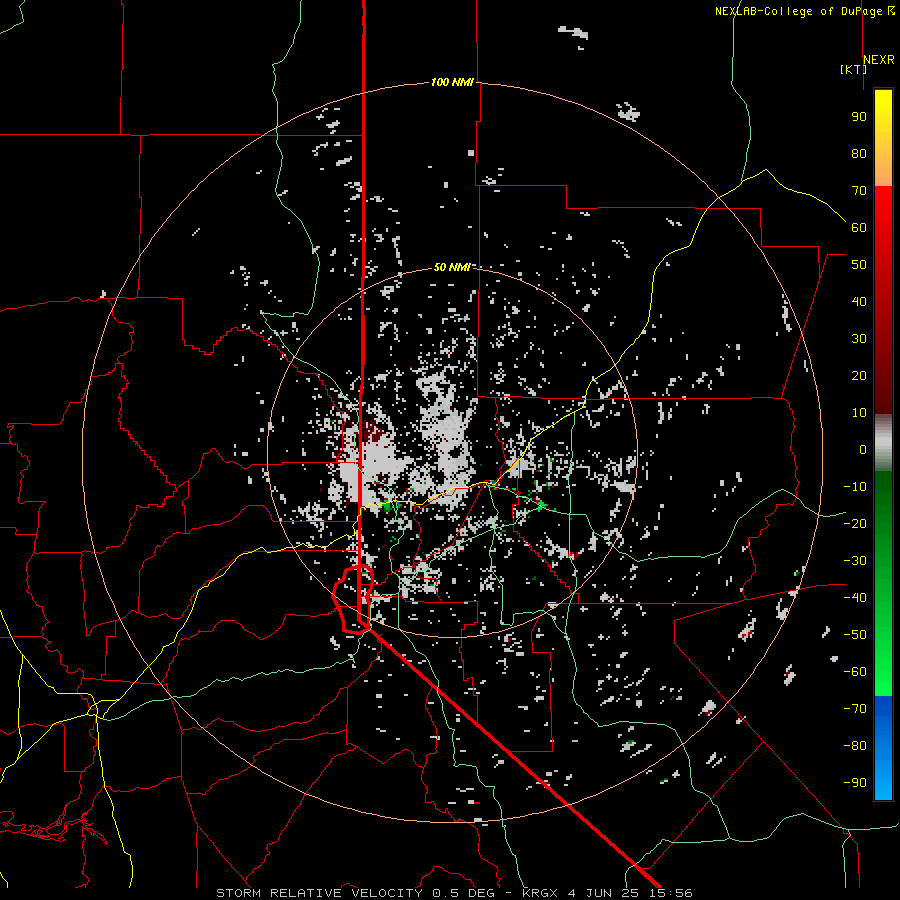Click the NEXR label above color bar
This screenshot has width=900, height=900.
click(x=879, y=60)
